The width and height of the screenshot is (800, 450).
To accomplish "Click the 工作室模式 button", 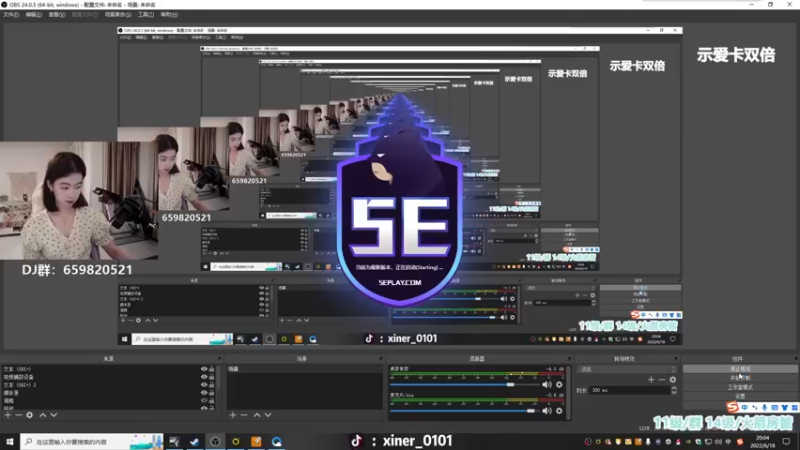I will [x=740, y=387].
